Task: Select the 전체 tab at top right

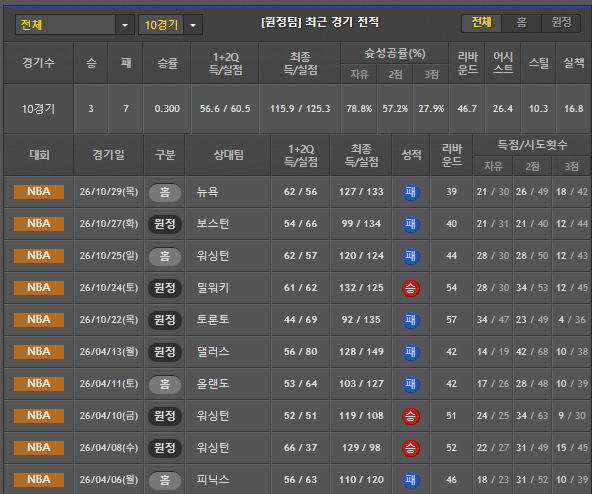Action: coord(481,23)
